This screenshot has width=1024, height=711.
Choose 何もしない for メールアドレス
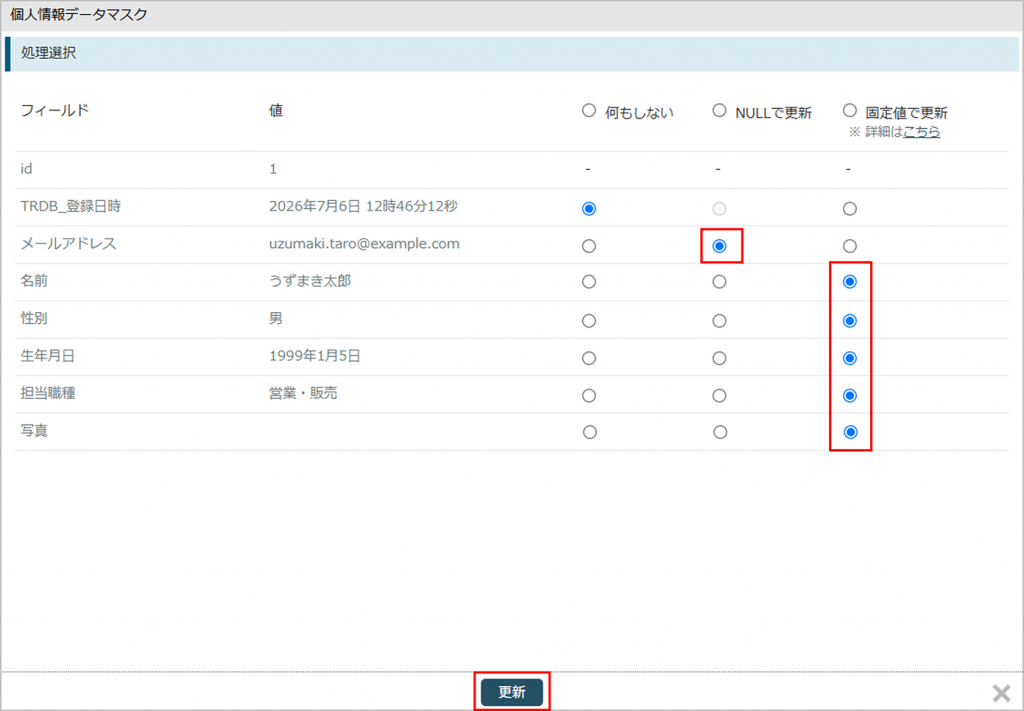pyautogui.click(x=589, y=246)
